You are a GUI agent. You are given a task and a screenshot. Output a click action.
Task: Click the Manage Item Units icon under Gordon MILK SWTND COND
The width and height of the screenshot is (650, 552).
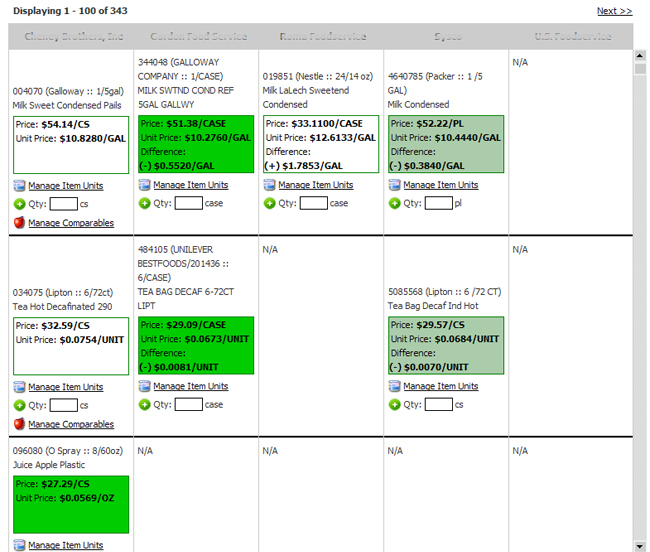(x=144, y=185)
